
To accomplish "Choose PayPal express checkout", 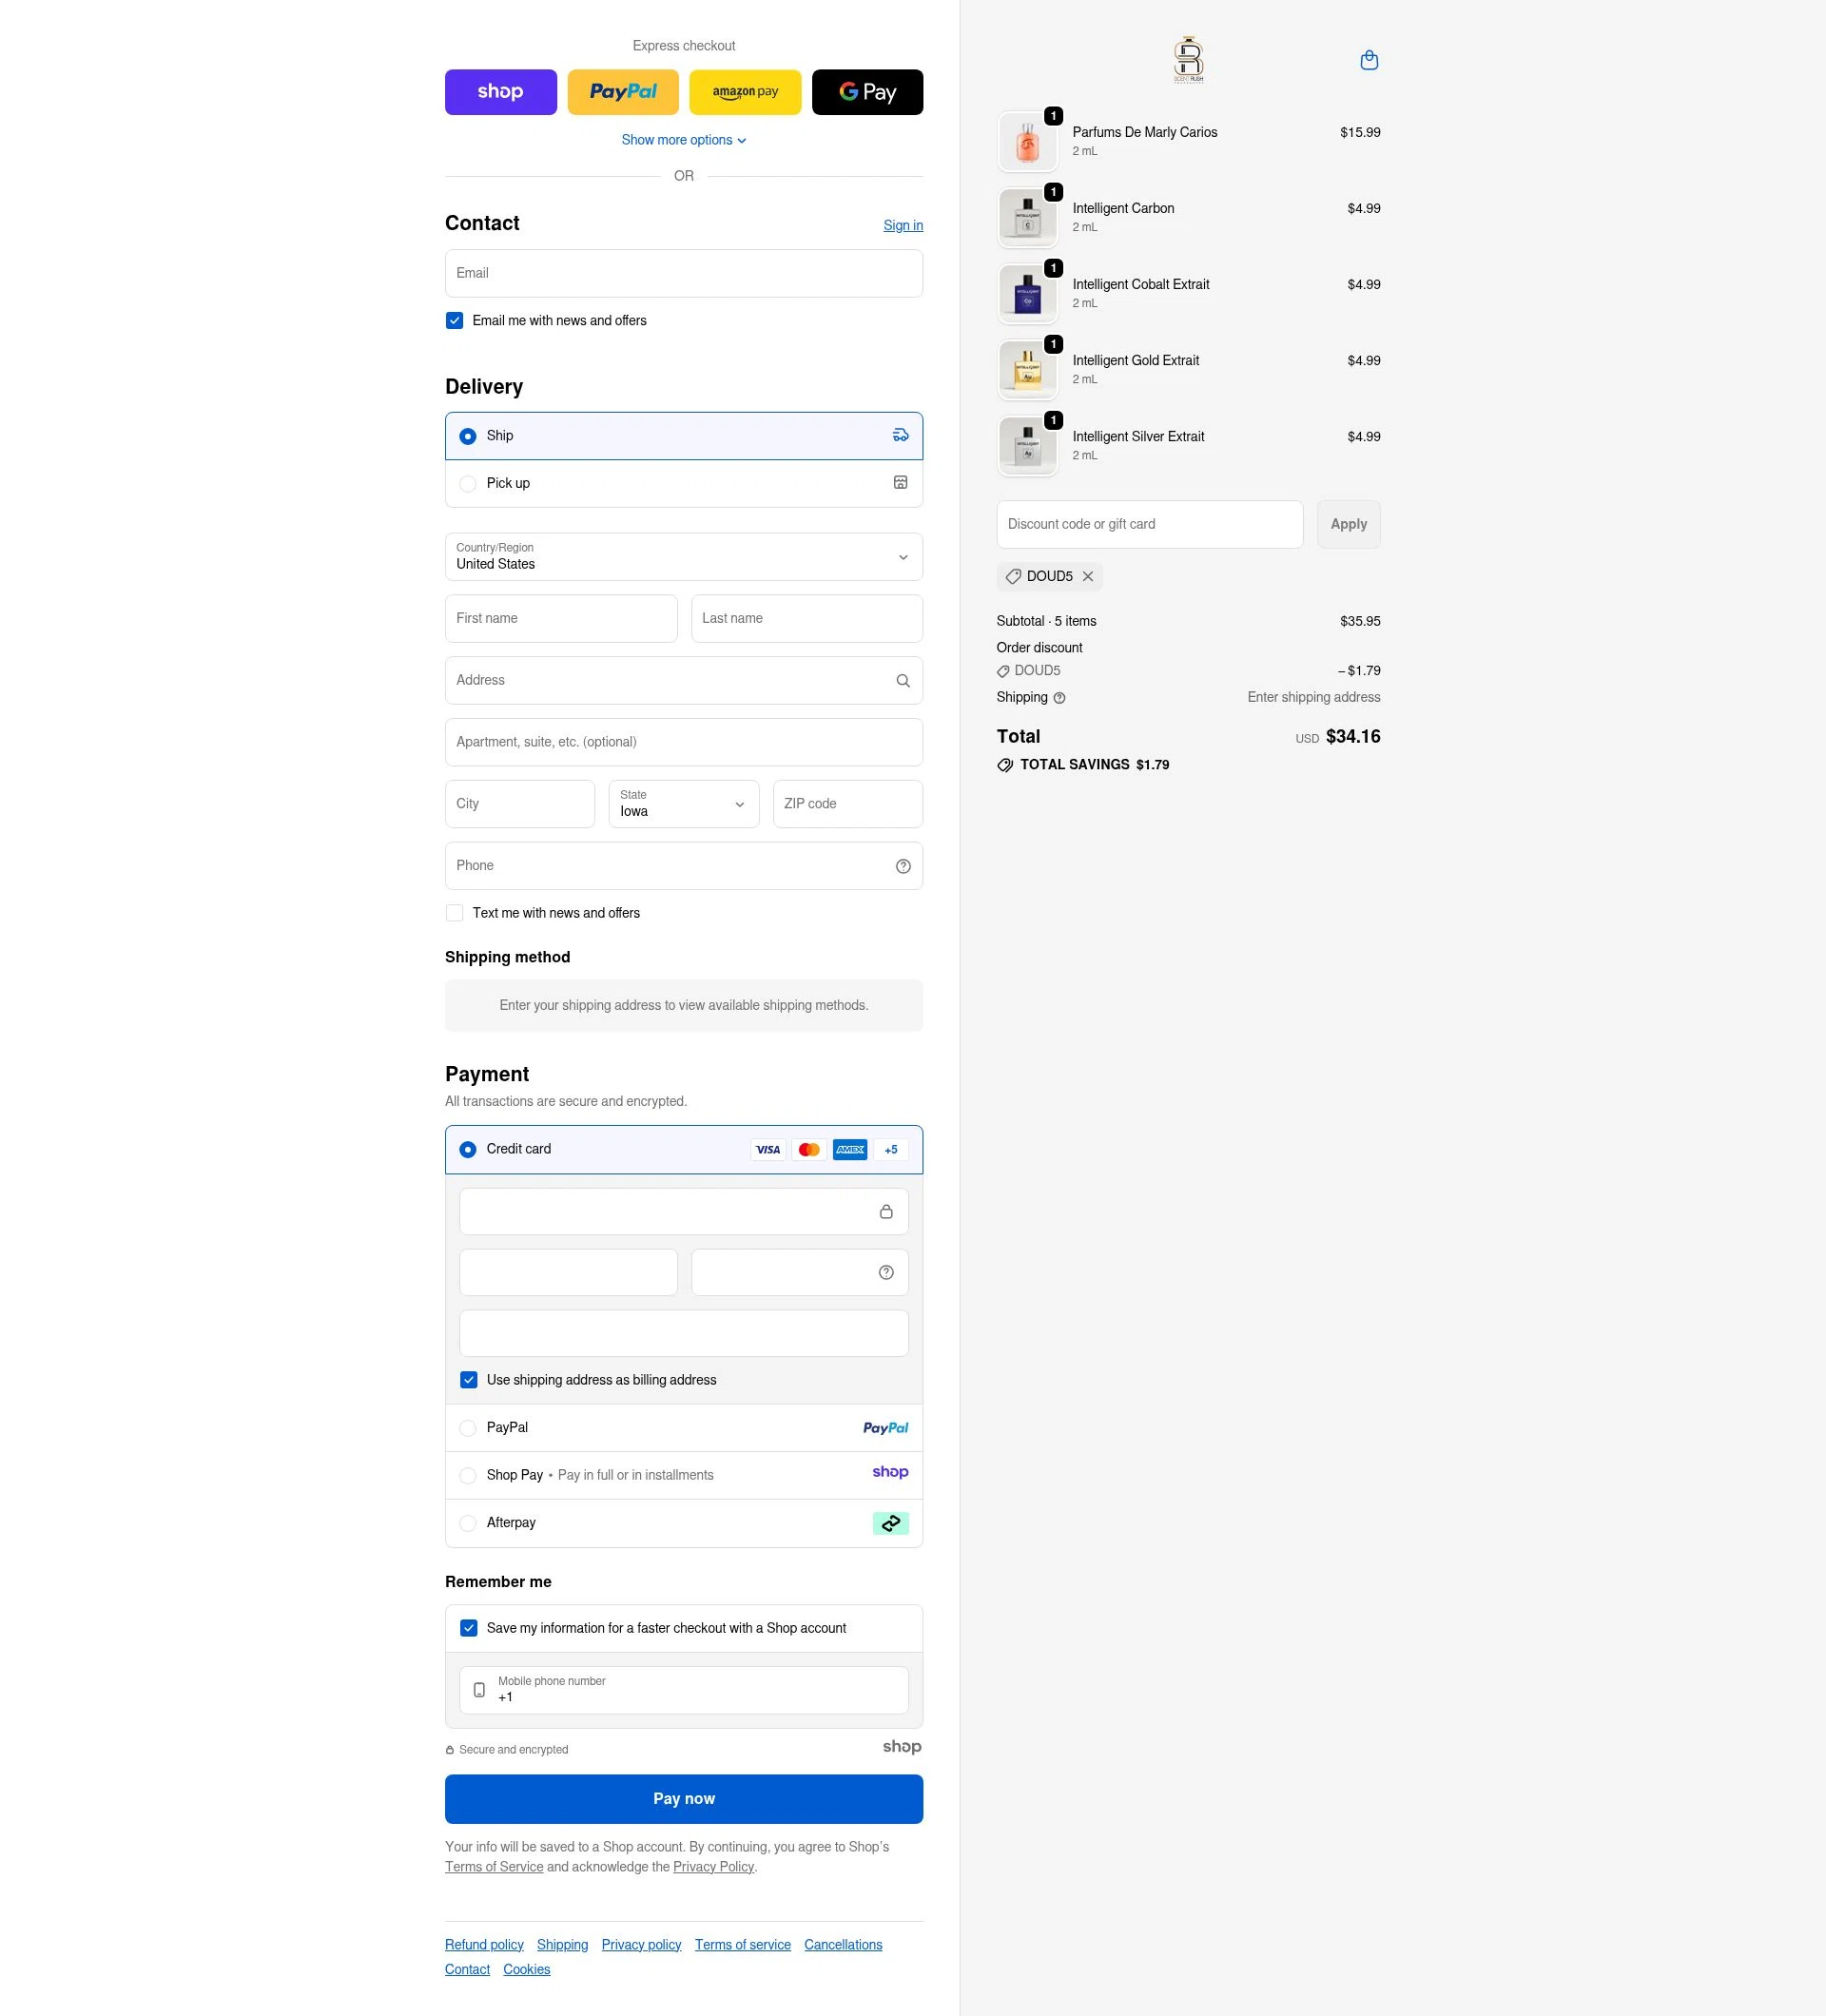I will pos(622,91).
